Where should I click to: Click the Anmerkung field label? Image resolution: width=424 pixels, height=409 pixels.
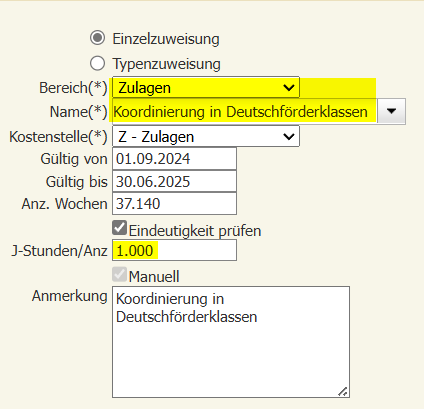point(70,296)
